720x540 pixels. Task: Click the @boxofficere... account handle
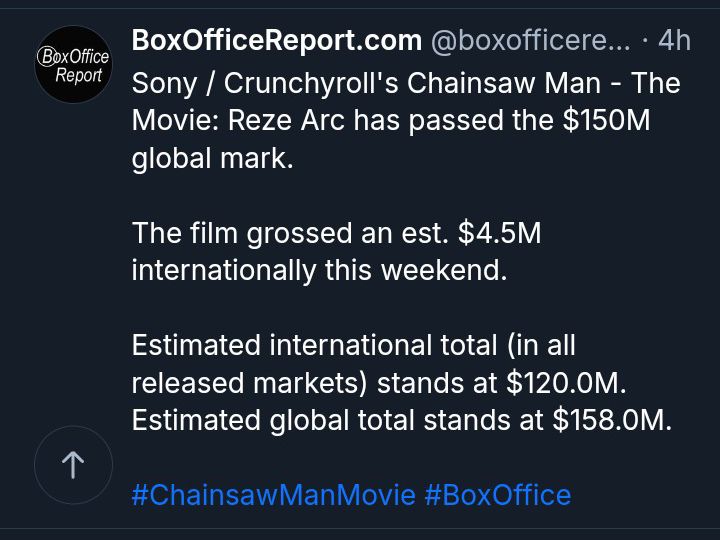click(530, 41)
